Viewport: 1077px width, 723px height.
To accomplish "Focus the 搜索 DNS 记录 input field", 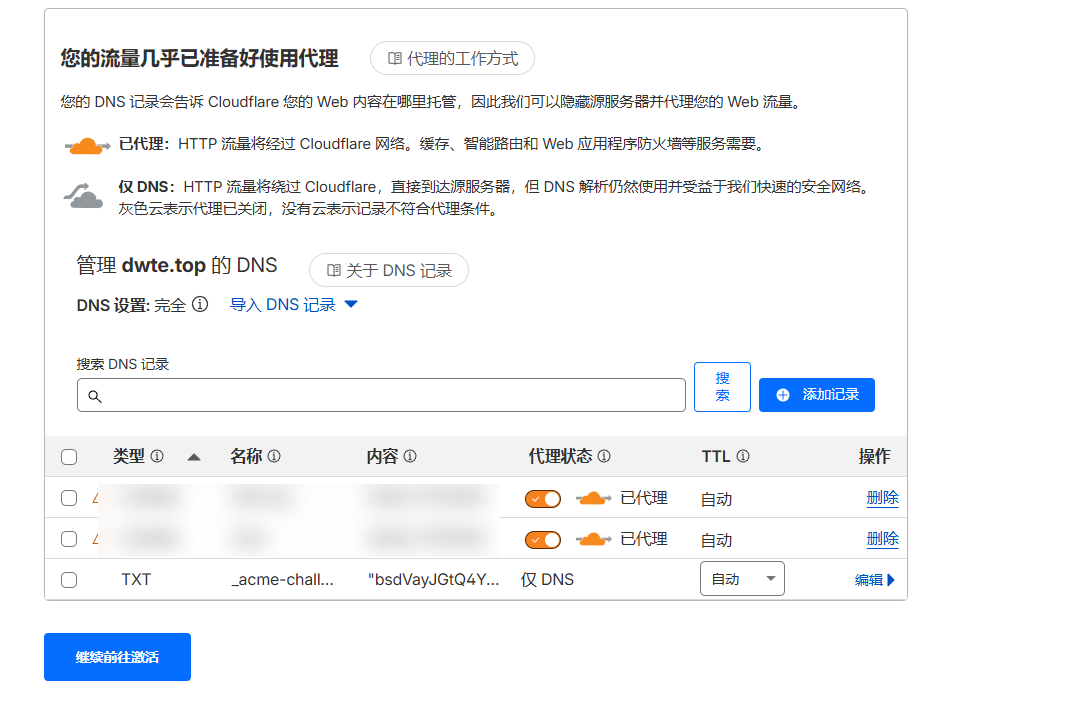I will (381, 395).
